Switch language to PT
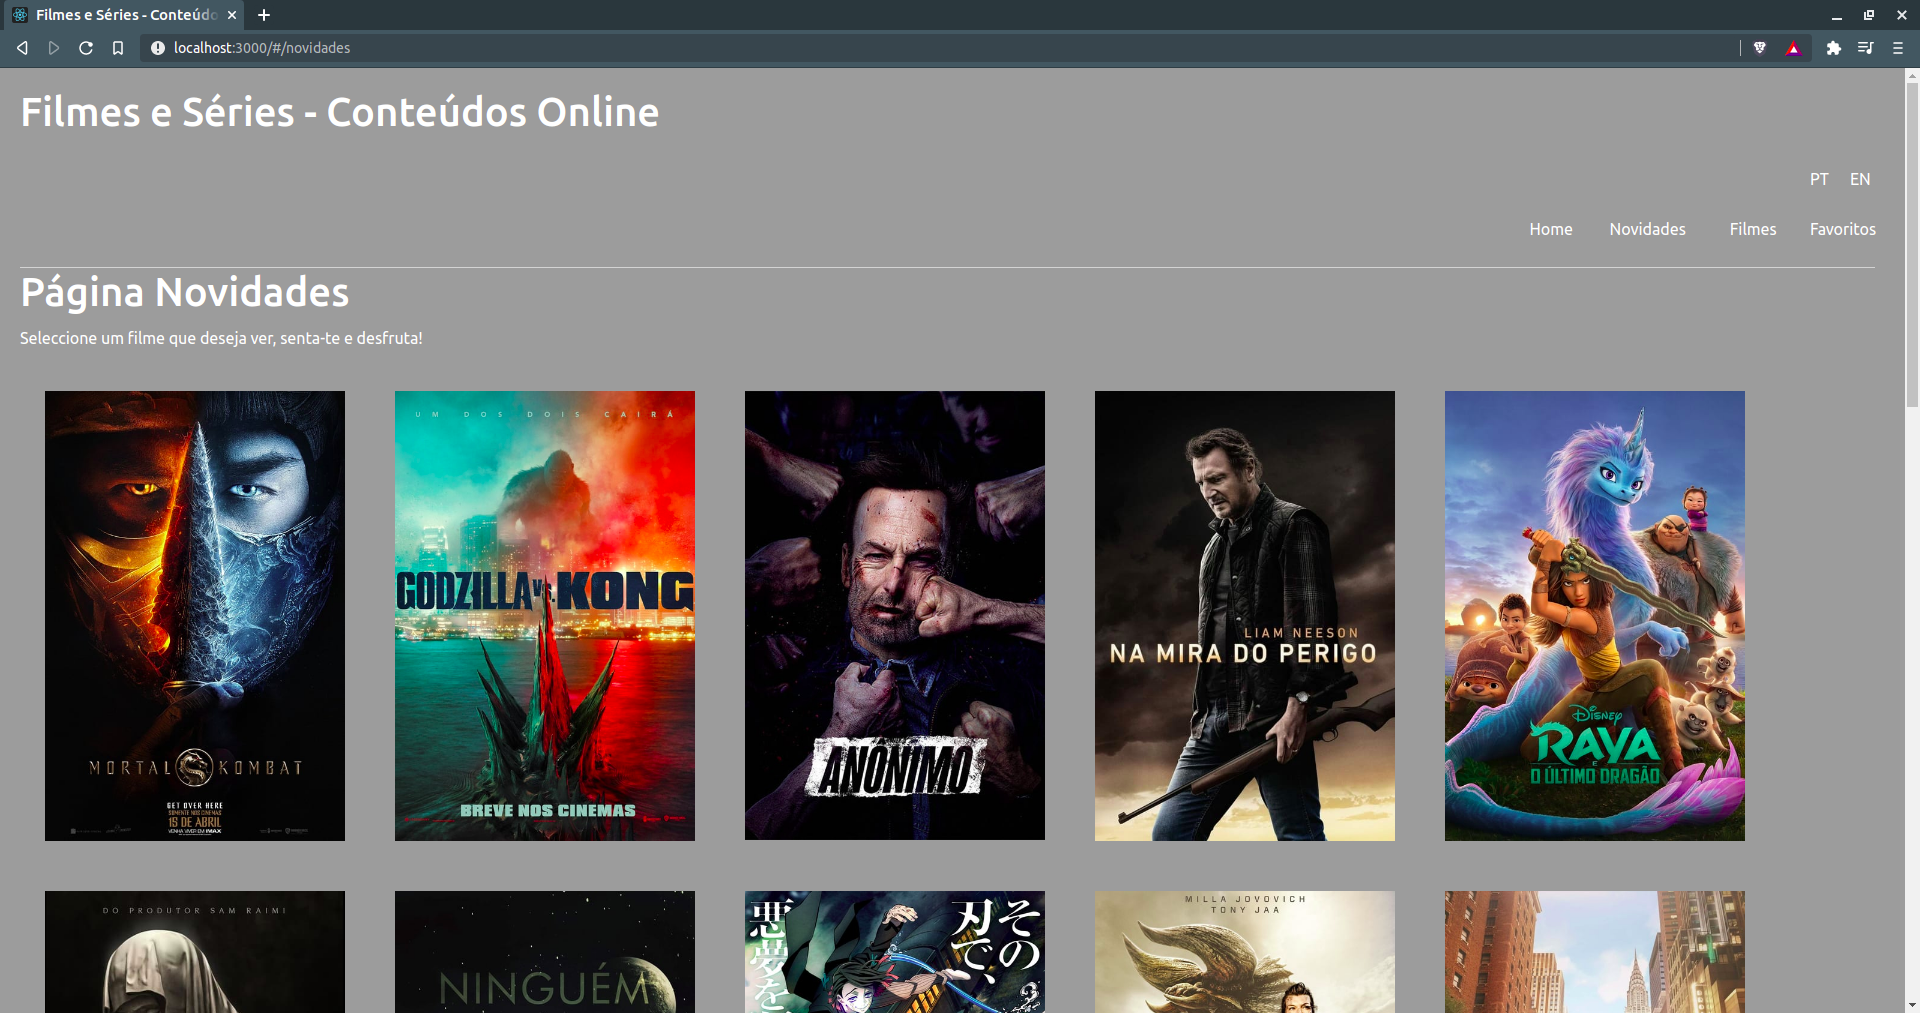This screenshot has height=1013, width=1920. pyautogui.click(x=1818, y=179)
